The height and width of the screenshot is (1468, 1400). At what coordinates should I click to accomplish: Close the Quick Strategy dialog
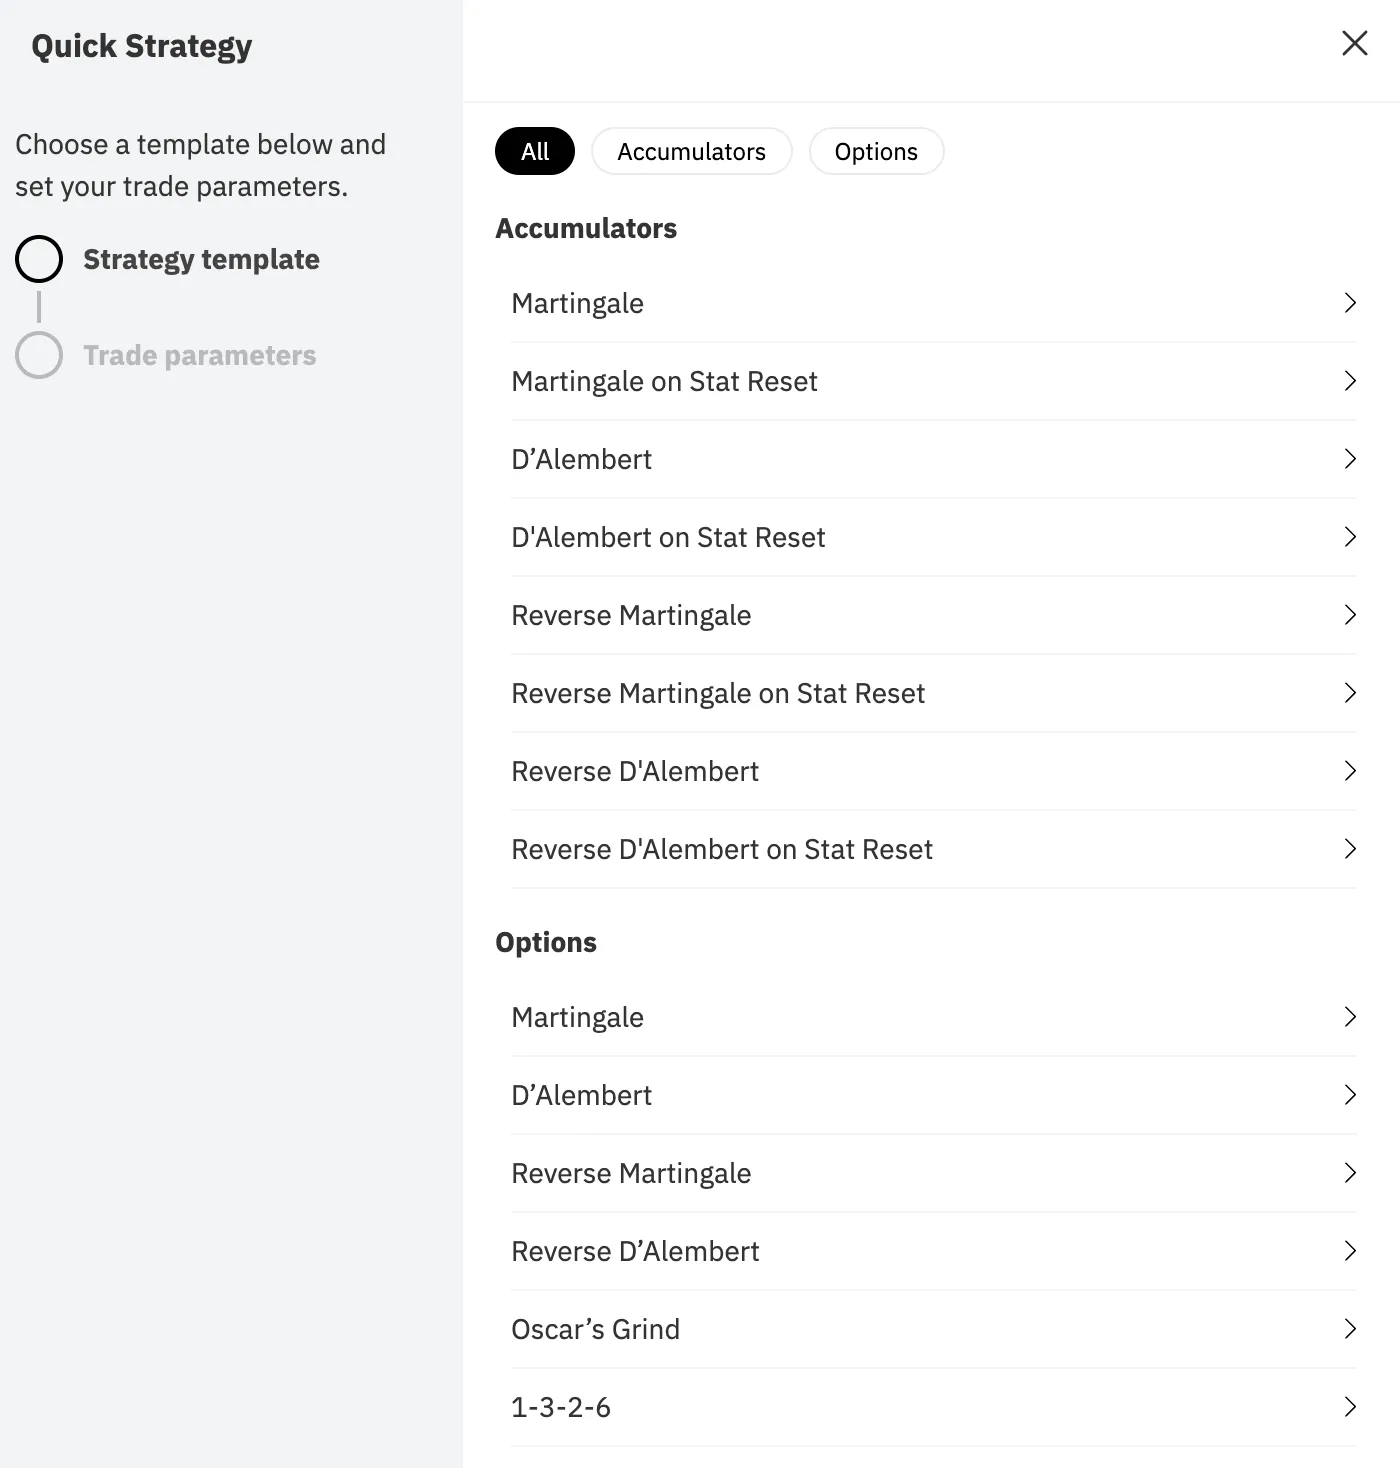click(x=1354, y=43)
